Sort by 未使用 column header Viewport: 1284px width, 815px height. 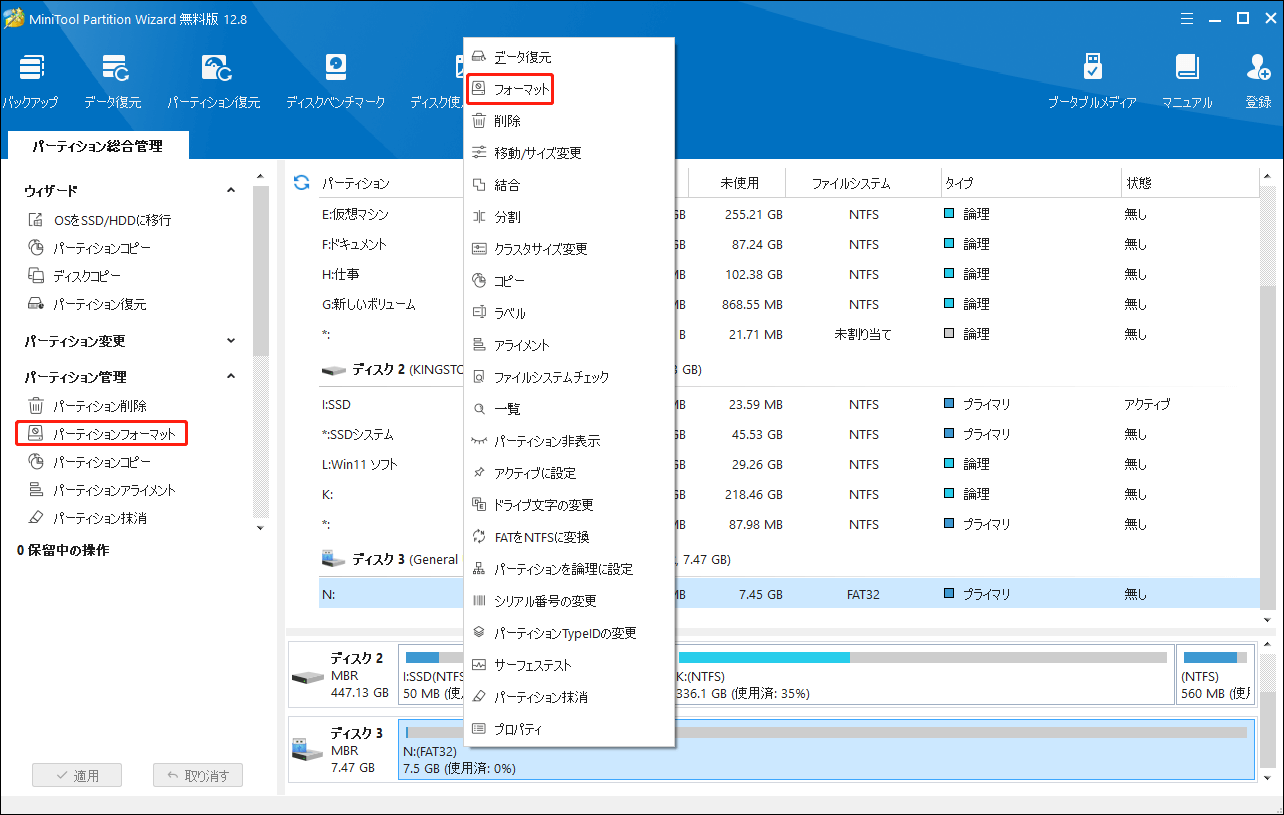[x=739, y=183]
